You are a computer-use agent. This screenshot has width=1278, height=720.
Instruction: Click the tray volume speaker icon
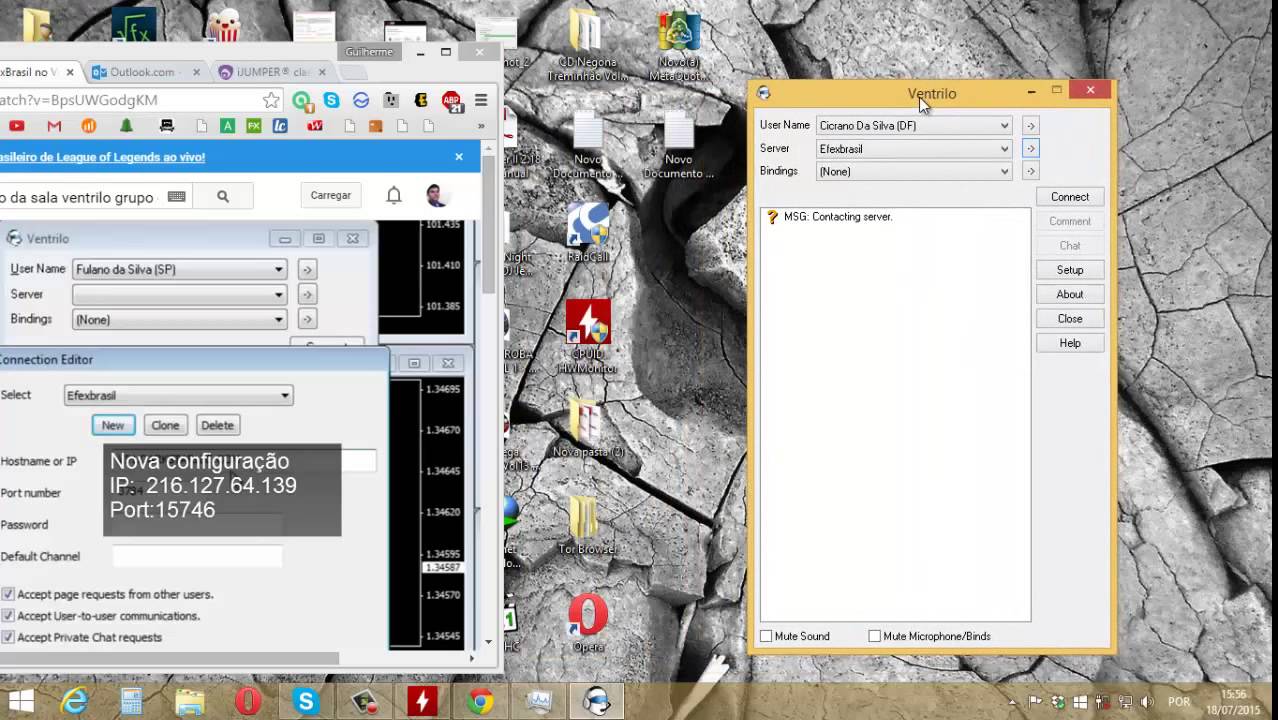click(x=1147, y=702)
